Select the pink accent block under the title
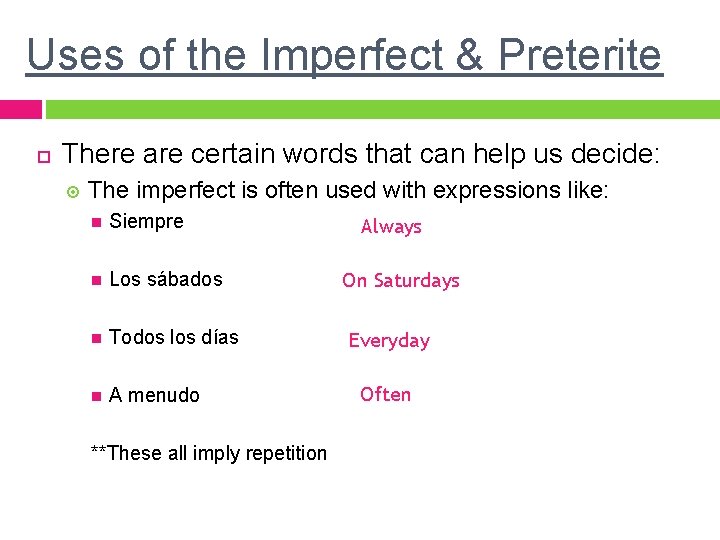720x540 pixels. [21, 108]
